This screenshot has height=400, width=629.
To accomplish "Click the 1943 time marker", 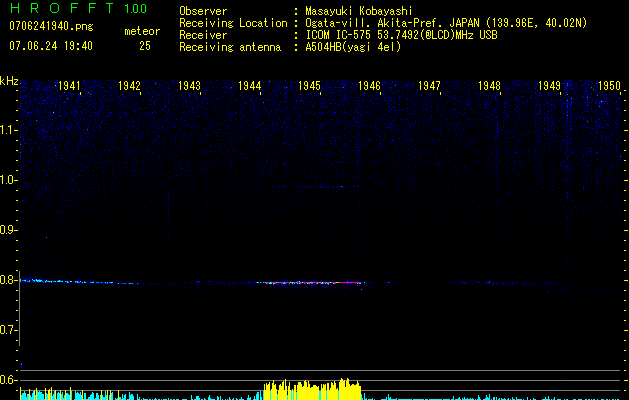I will point(189,86).
